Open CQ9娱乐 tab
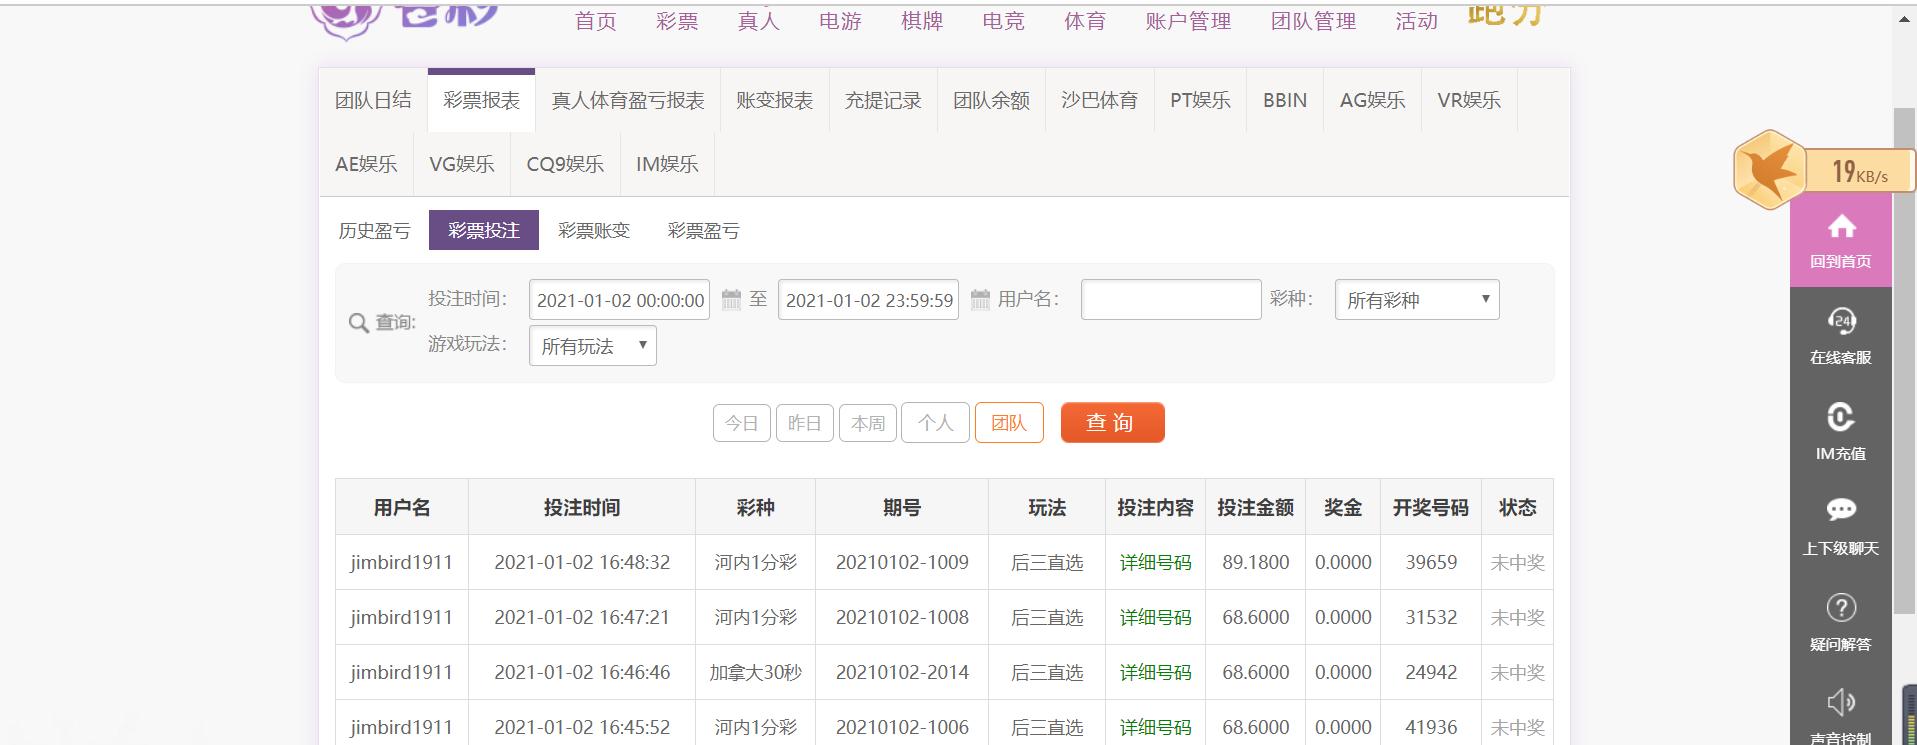 565,164
